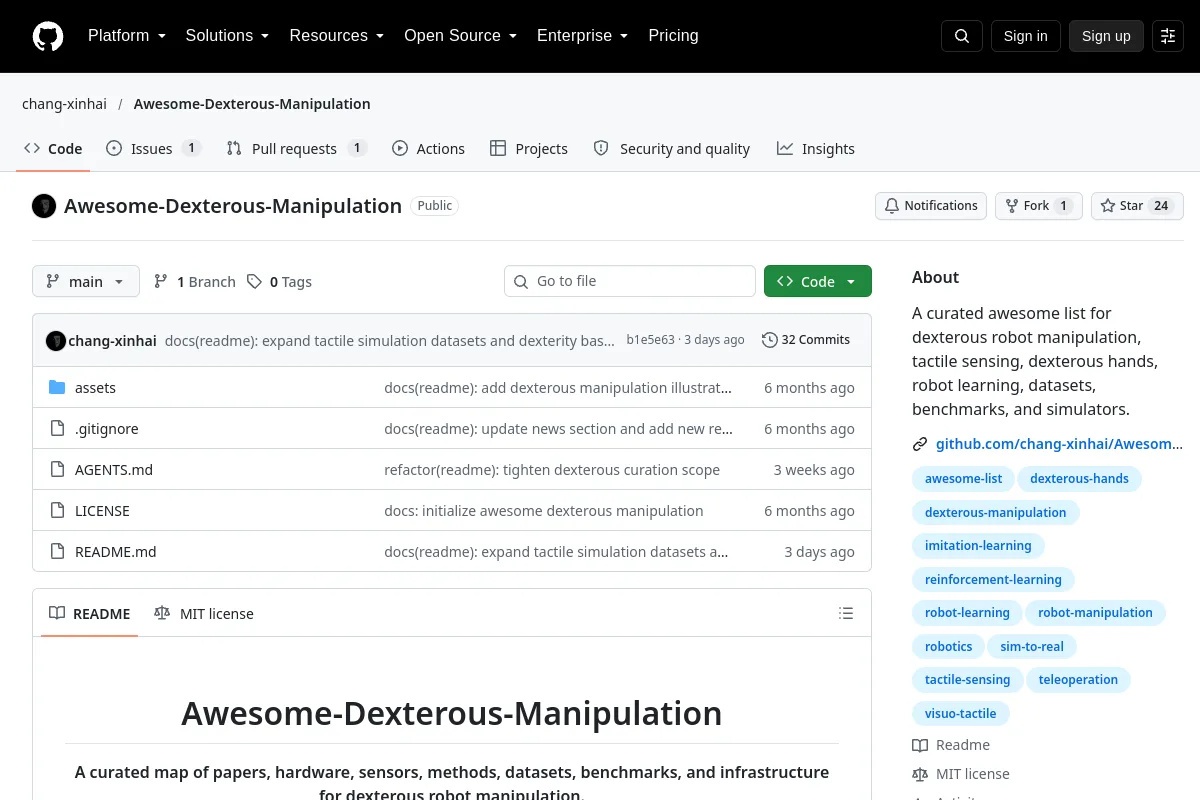Screen dimensions: 1200x800
Task: Star the repository
Action: pos(1137,206)
